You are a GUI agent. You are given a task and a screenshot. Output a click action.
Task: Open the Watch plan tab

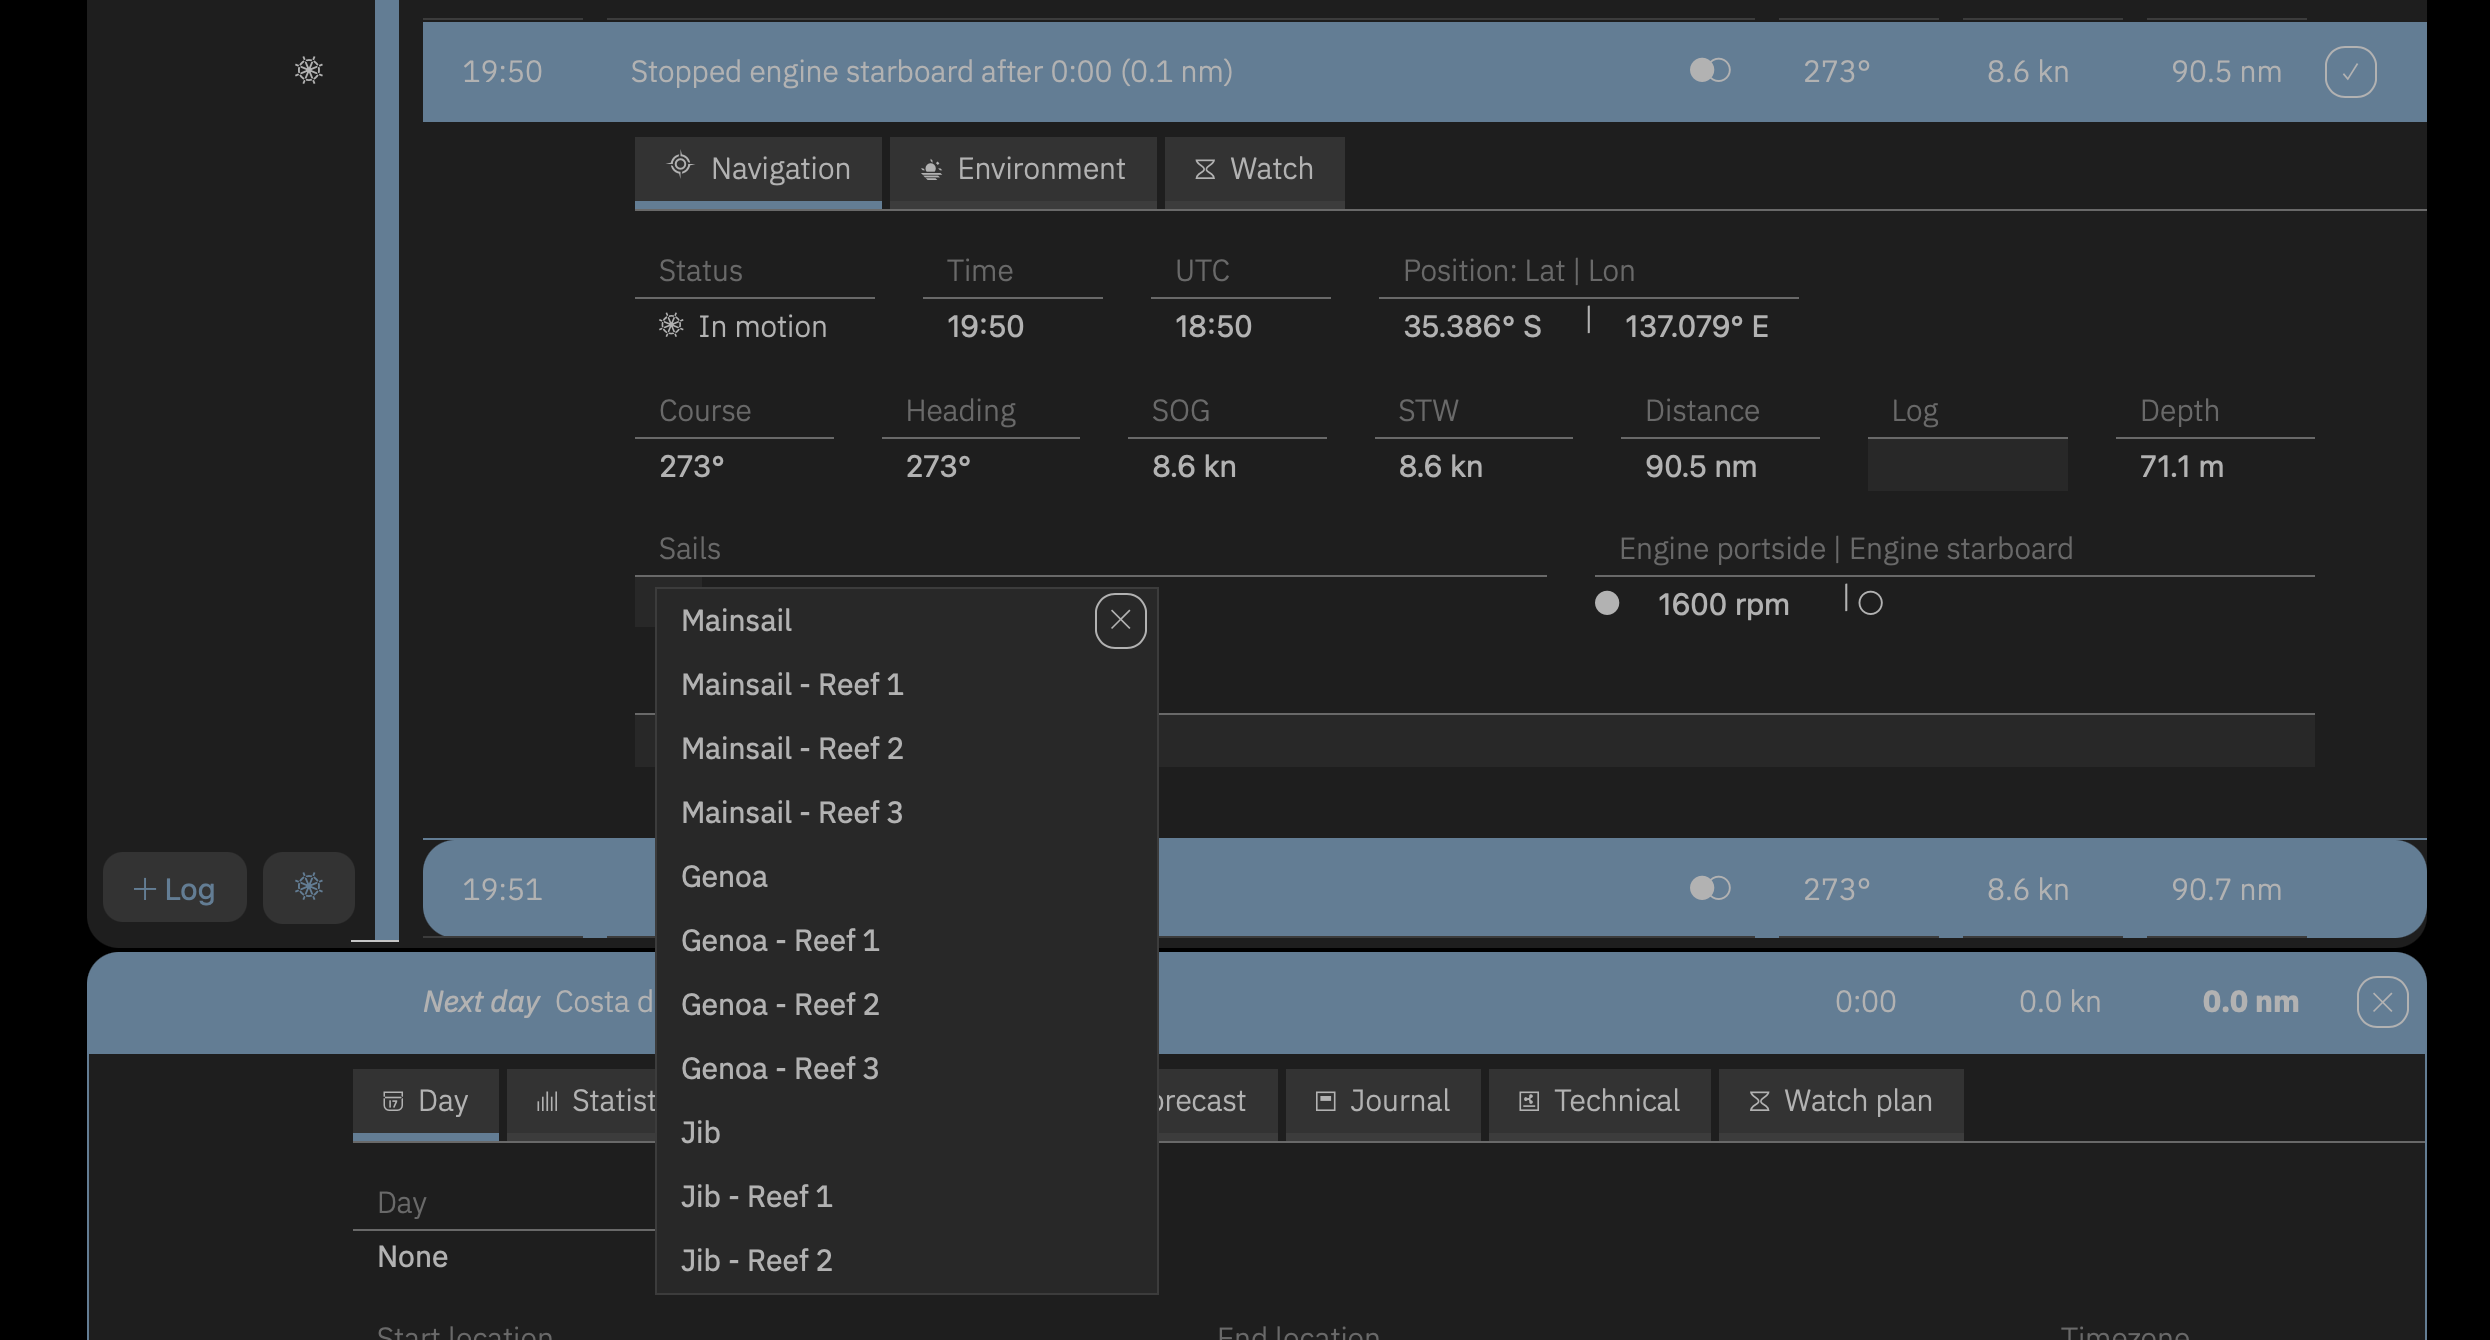click(x=1840, y=1101)
